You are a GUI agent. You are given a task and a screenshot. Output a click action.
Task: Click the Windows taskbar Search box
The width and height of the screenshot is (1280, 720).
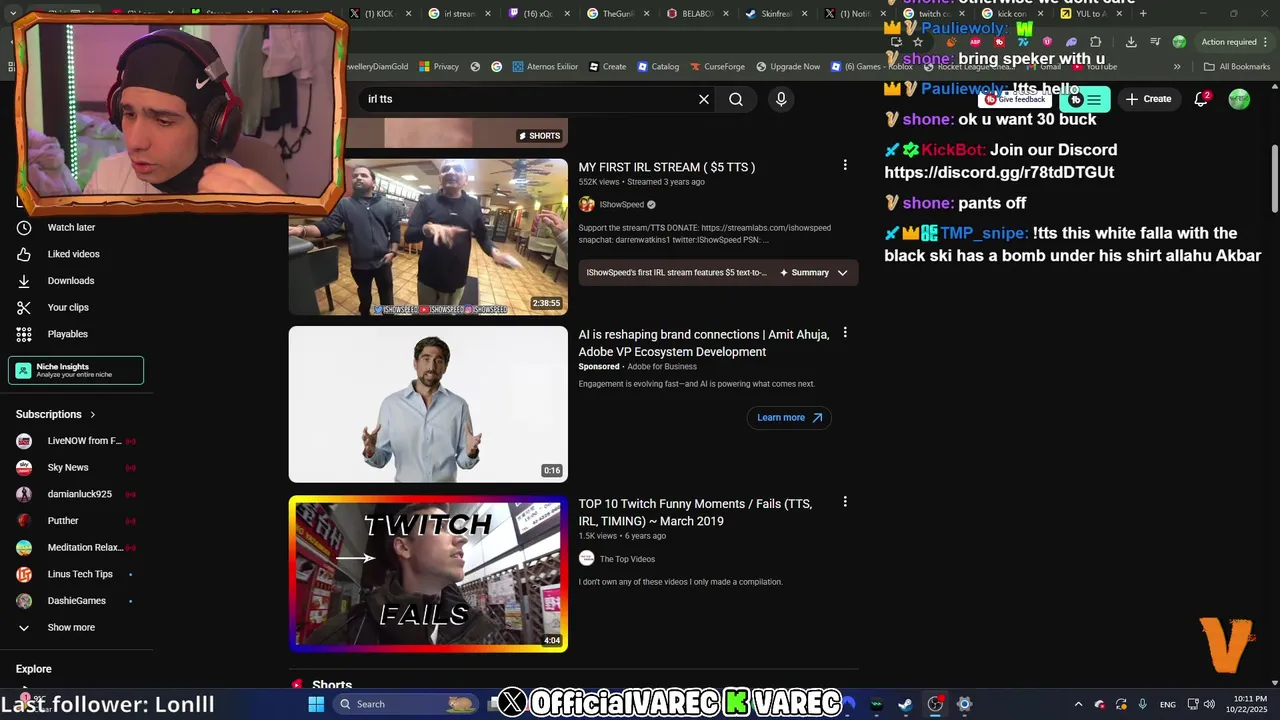point(405,704)
